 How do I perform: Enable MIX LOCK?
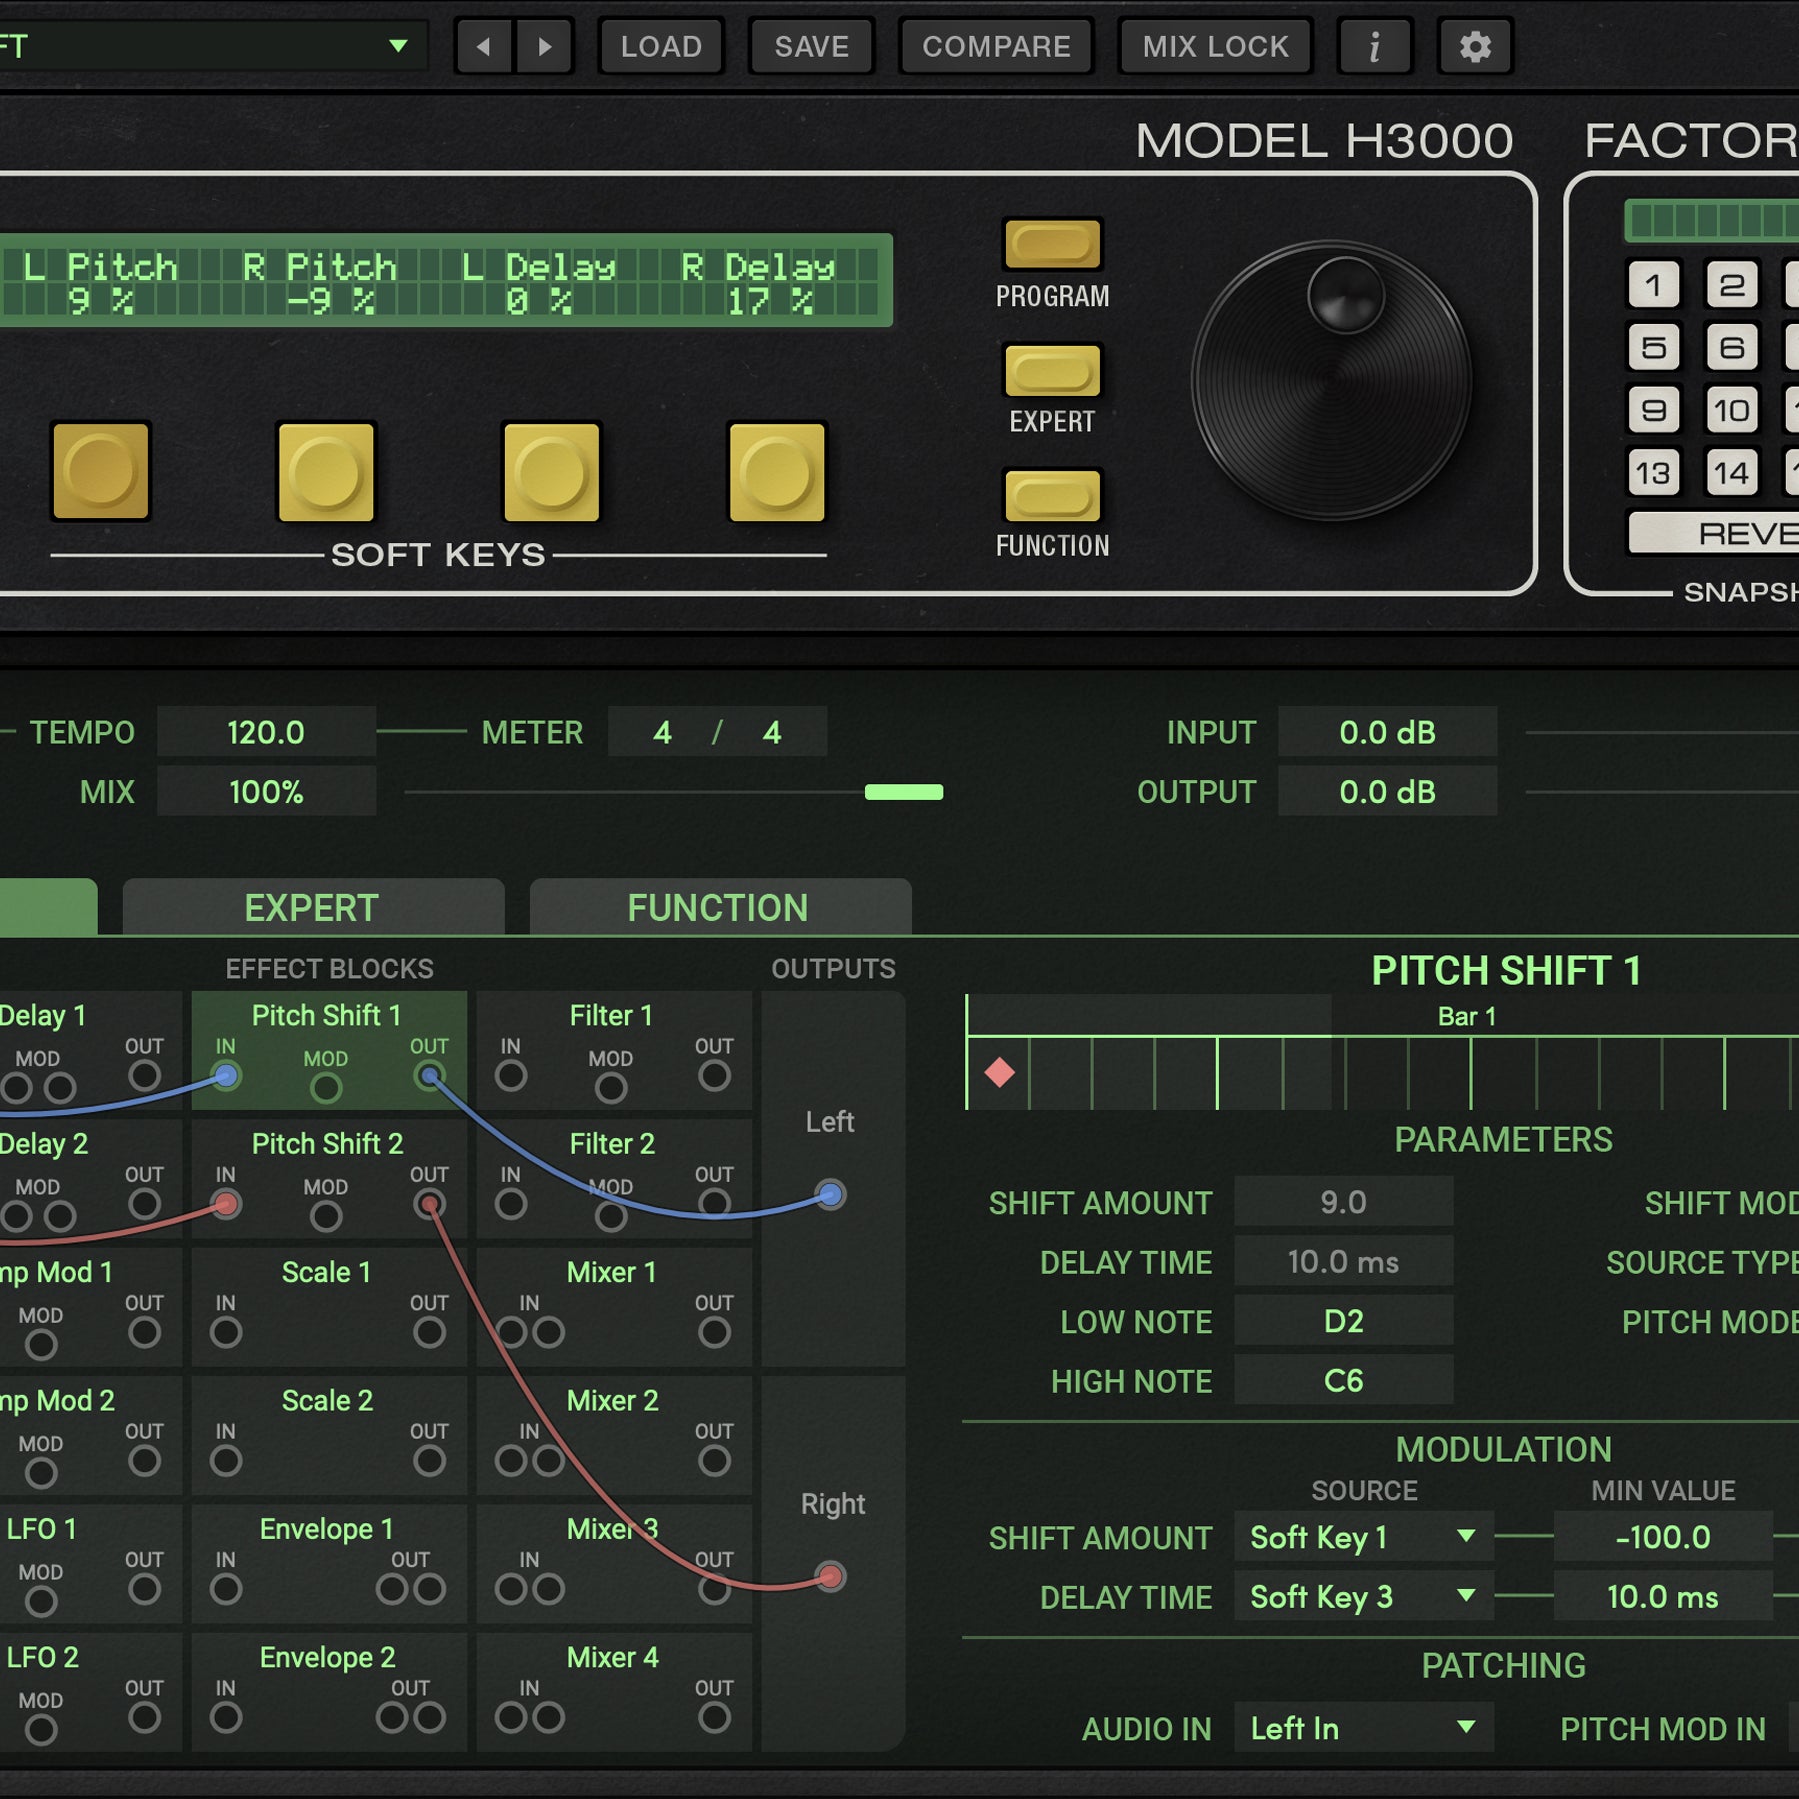(x=1213, y=45)
